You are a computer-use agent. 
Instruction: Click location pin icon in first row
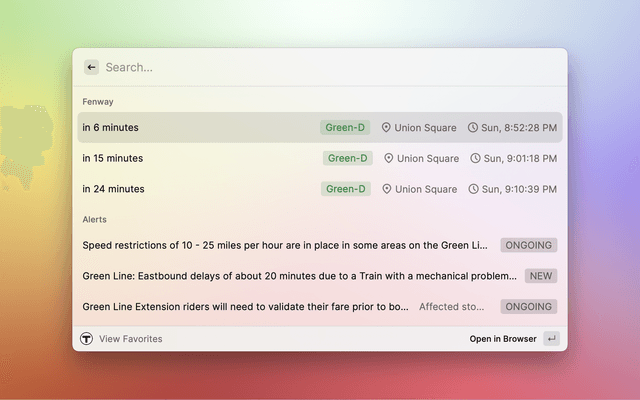(386, 128)
